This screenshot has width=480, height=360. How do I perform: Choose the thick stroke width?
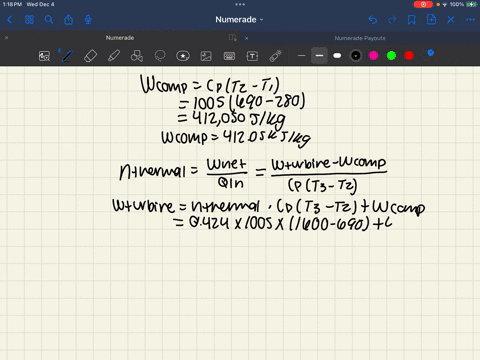click(x=337, y=56)
